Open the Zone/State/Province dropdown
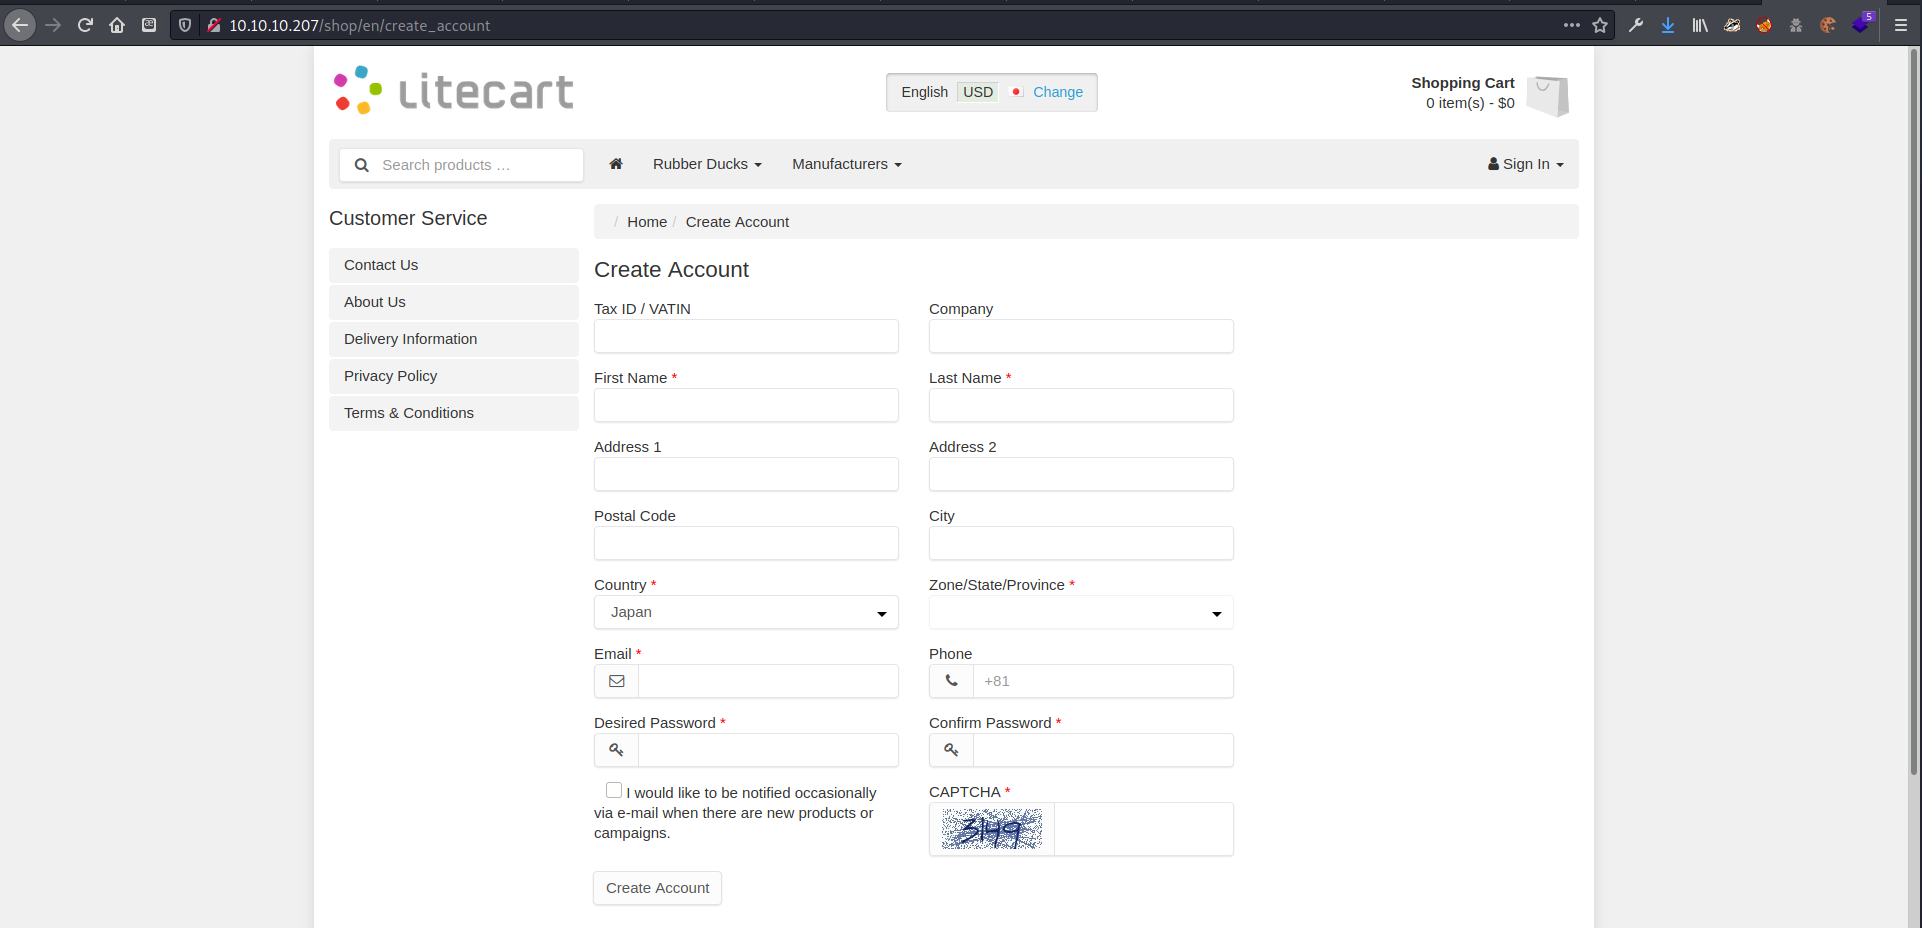The width and height of the screenshot is (1922, 928). [1080, 612]
